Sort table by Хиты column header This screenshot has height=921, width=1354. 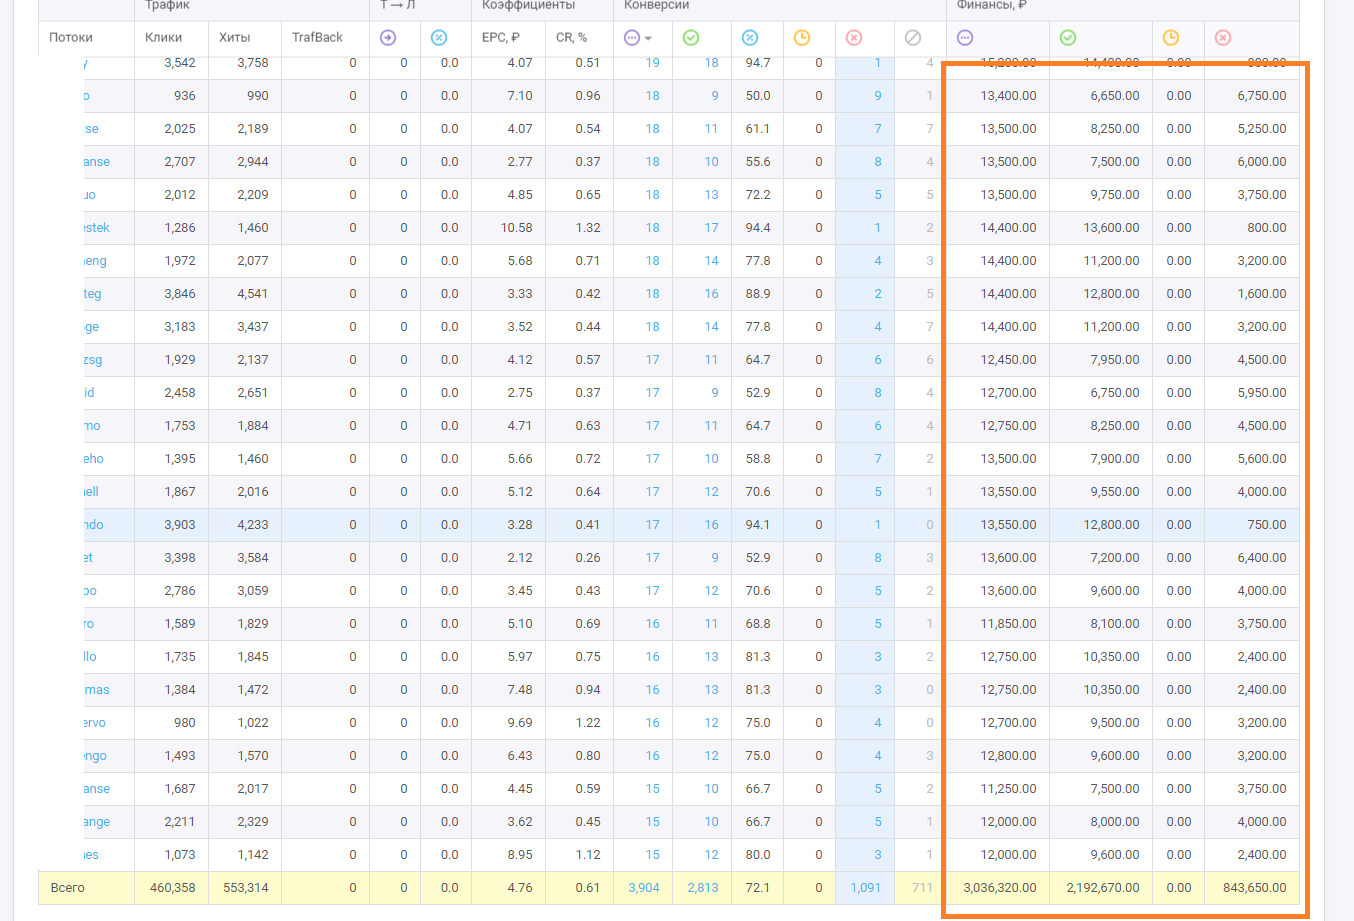[235, 38]
